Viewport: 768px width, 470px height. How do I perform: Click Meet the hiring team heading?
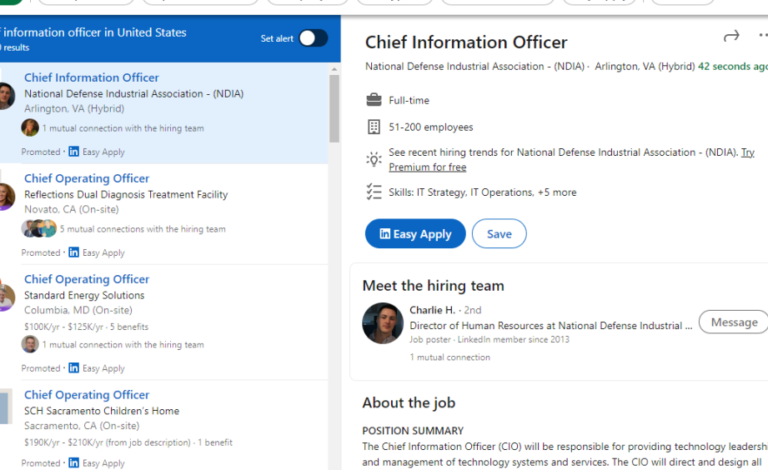tap(433, 285)
